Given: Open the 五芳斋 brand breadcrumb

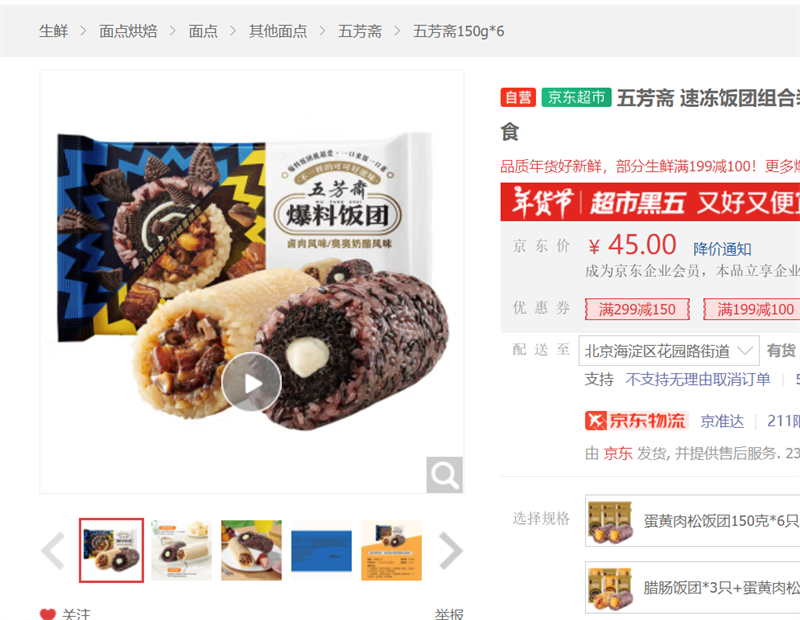Looking at the screenshot, I should click(360, 31).
